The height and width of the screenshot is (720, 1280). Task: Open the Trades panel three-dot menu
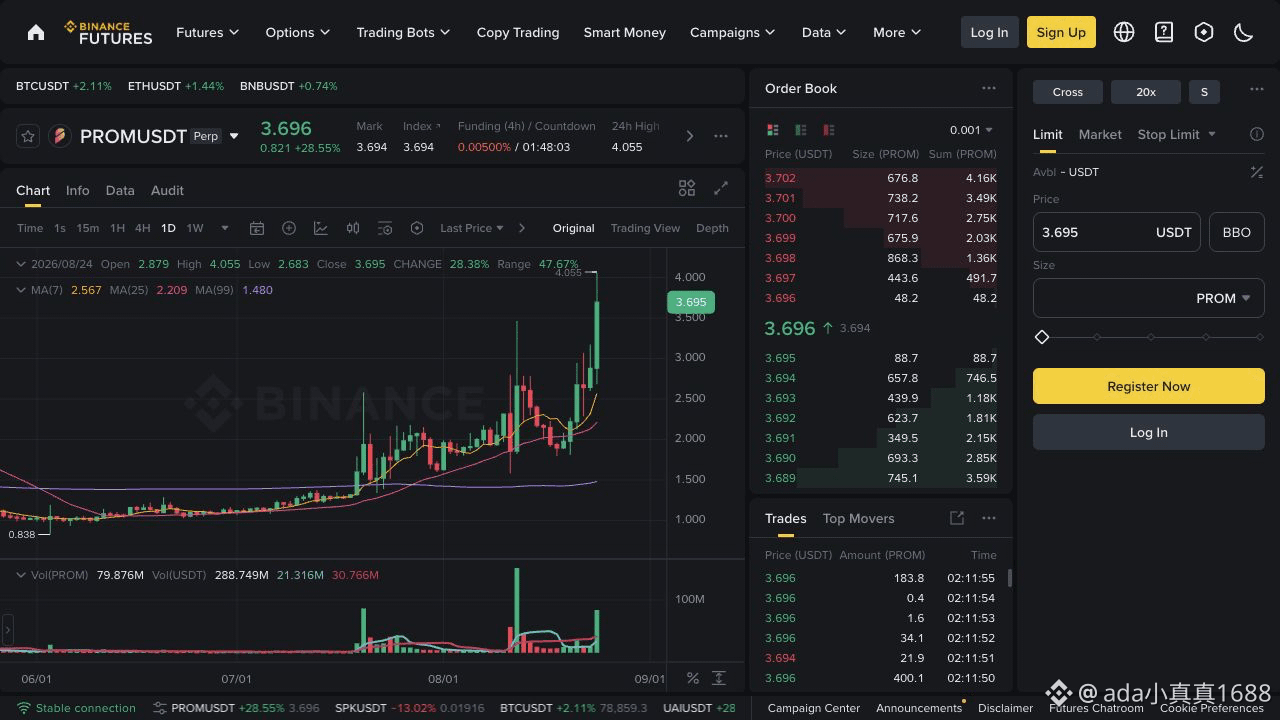989,518
